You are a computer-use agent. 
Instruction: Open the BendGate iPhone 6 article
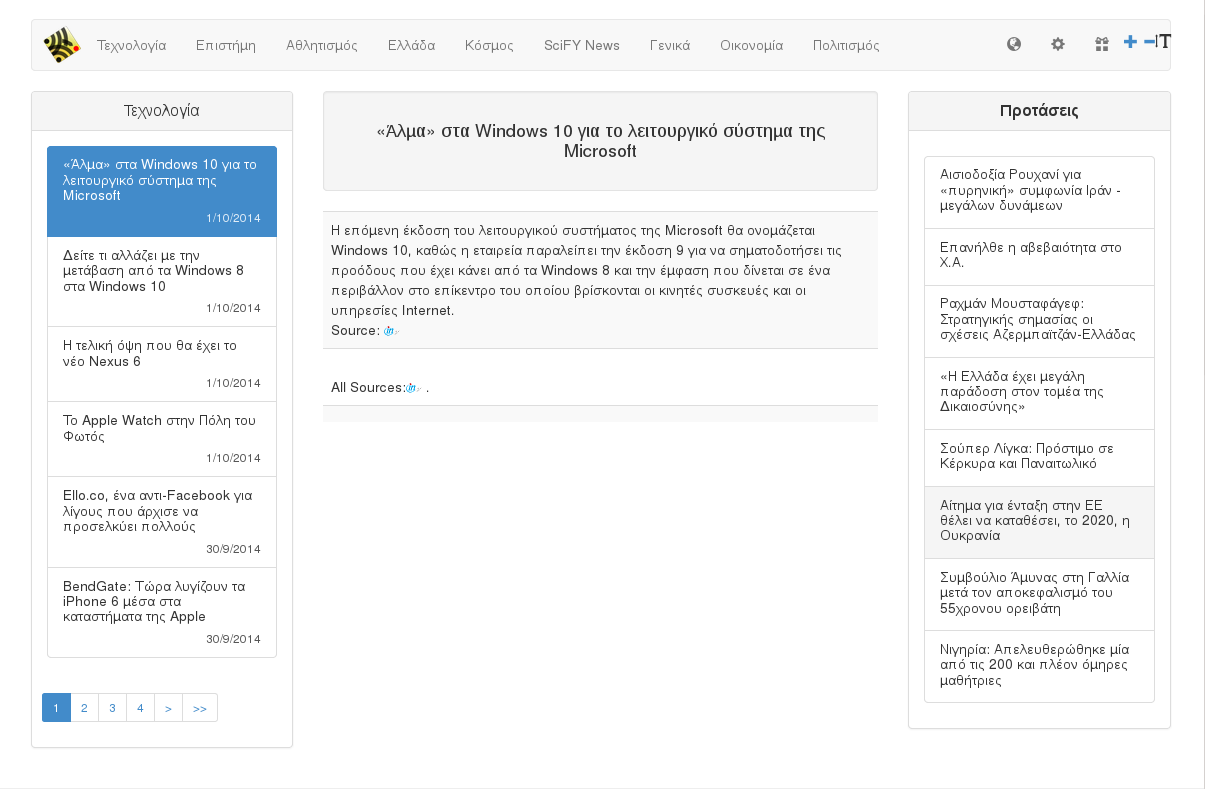tap(162, 613)
